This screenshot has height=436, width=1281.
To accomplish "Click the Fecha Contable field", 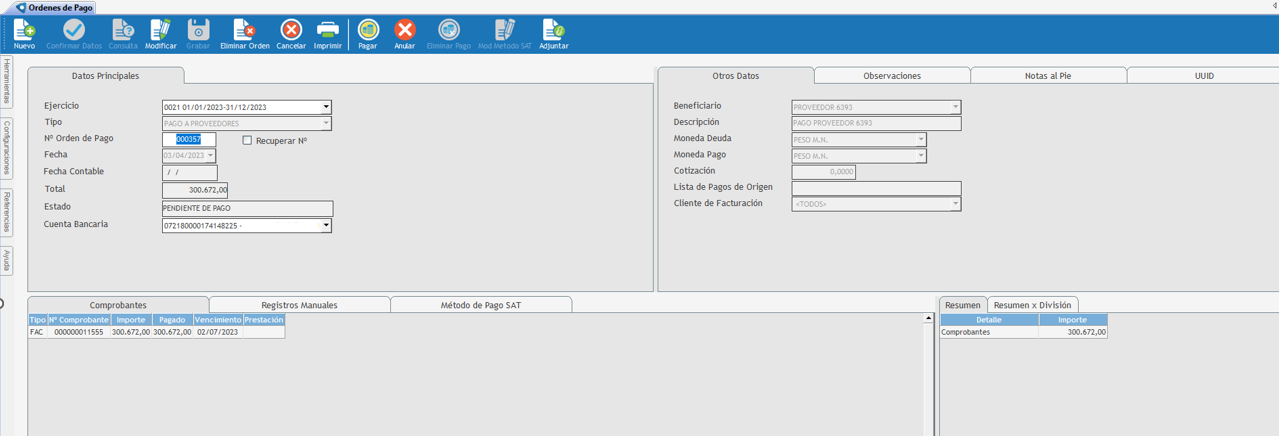I will 189,173.
